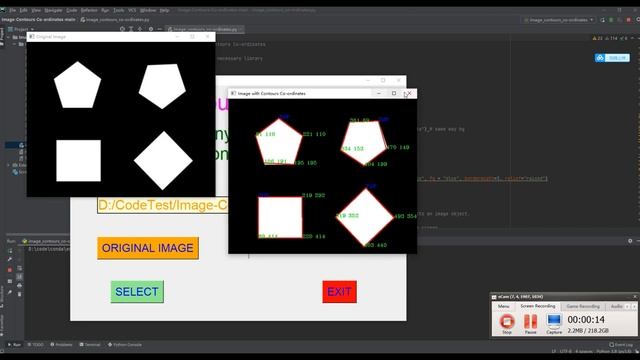Click the file path field showing D:/CodeTest
Image resolution: width=640 pixels, height=360 pixels.
[163, 205]
